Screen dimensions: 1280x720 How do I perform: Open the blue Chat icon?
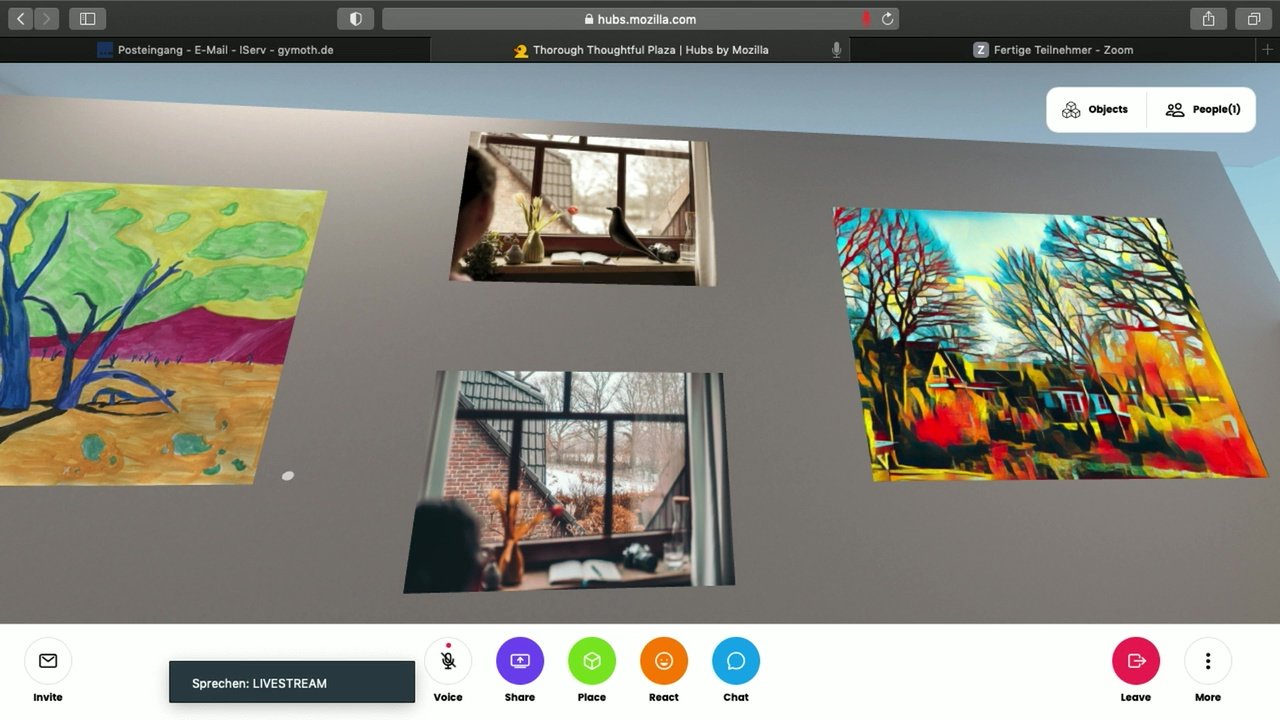[x=736, y=661]
